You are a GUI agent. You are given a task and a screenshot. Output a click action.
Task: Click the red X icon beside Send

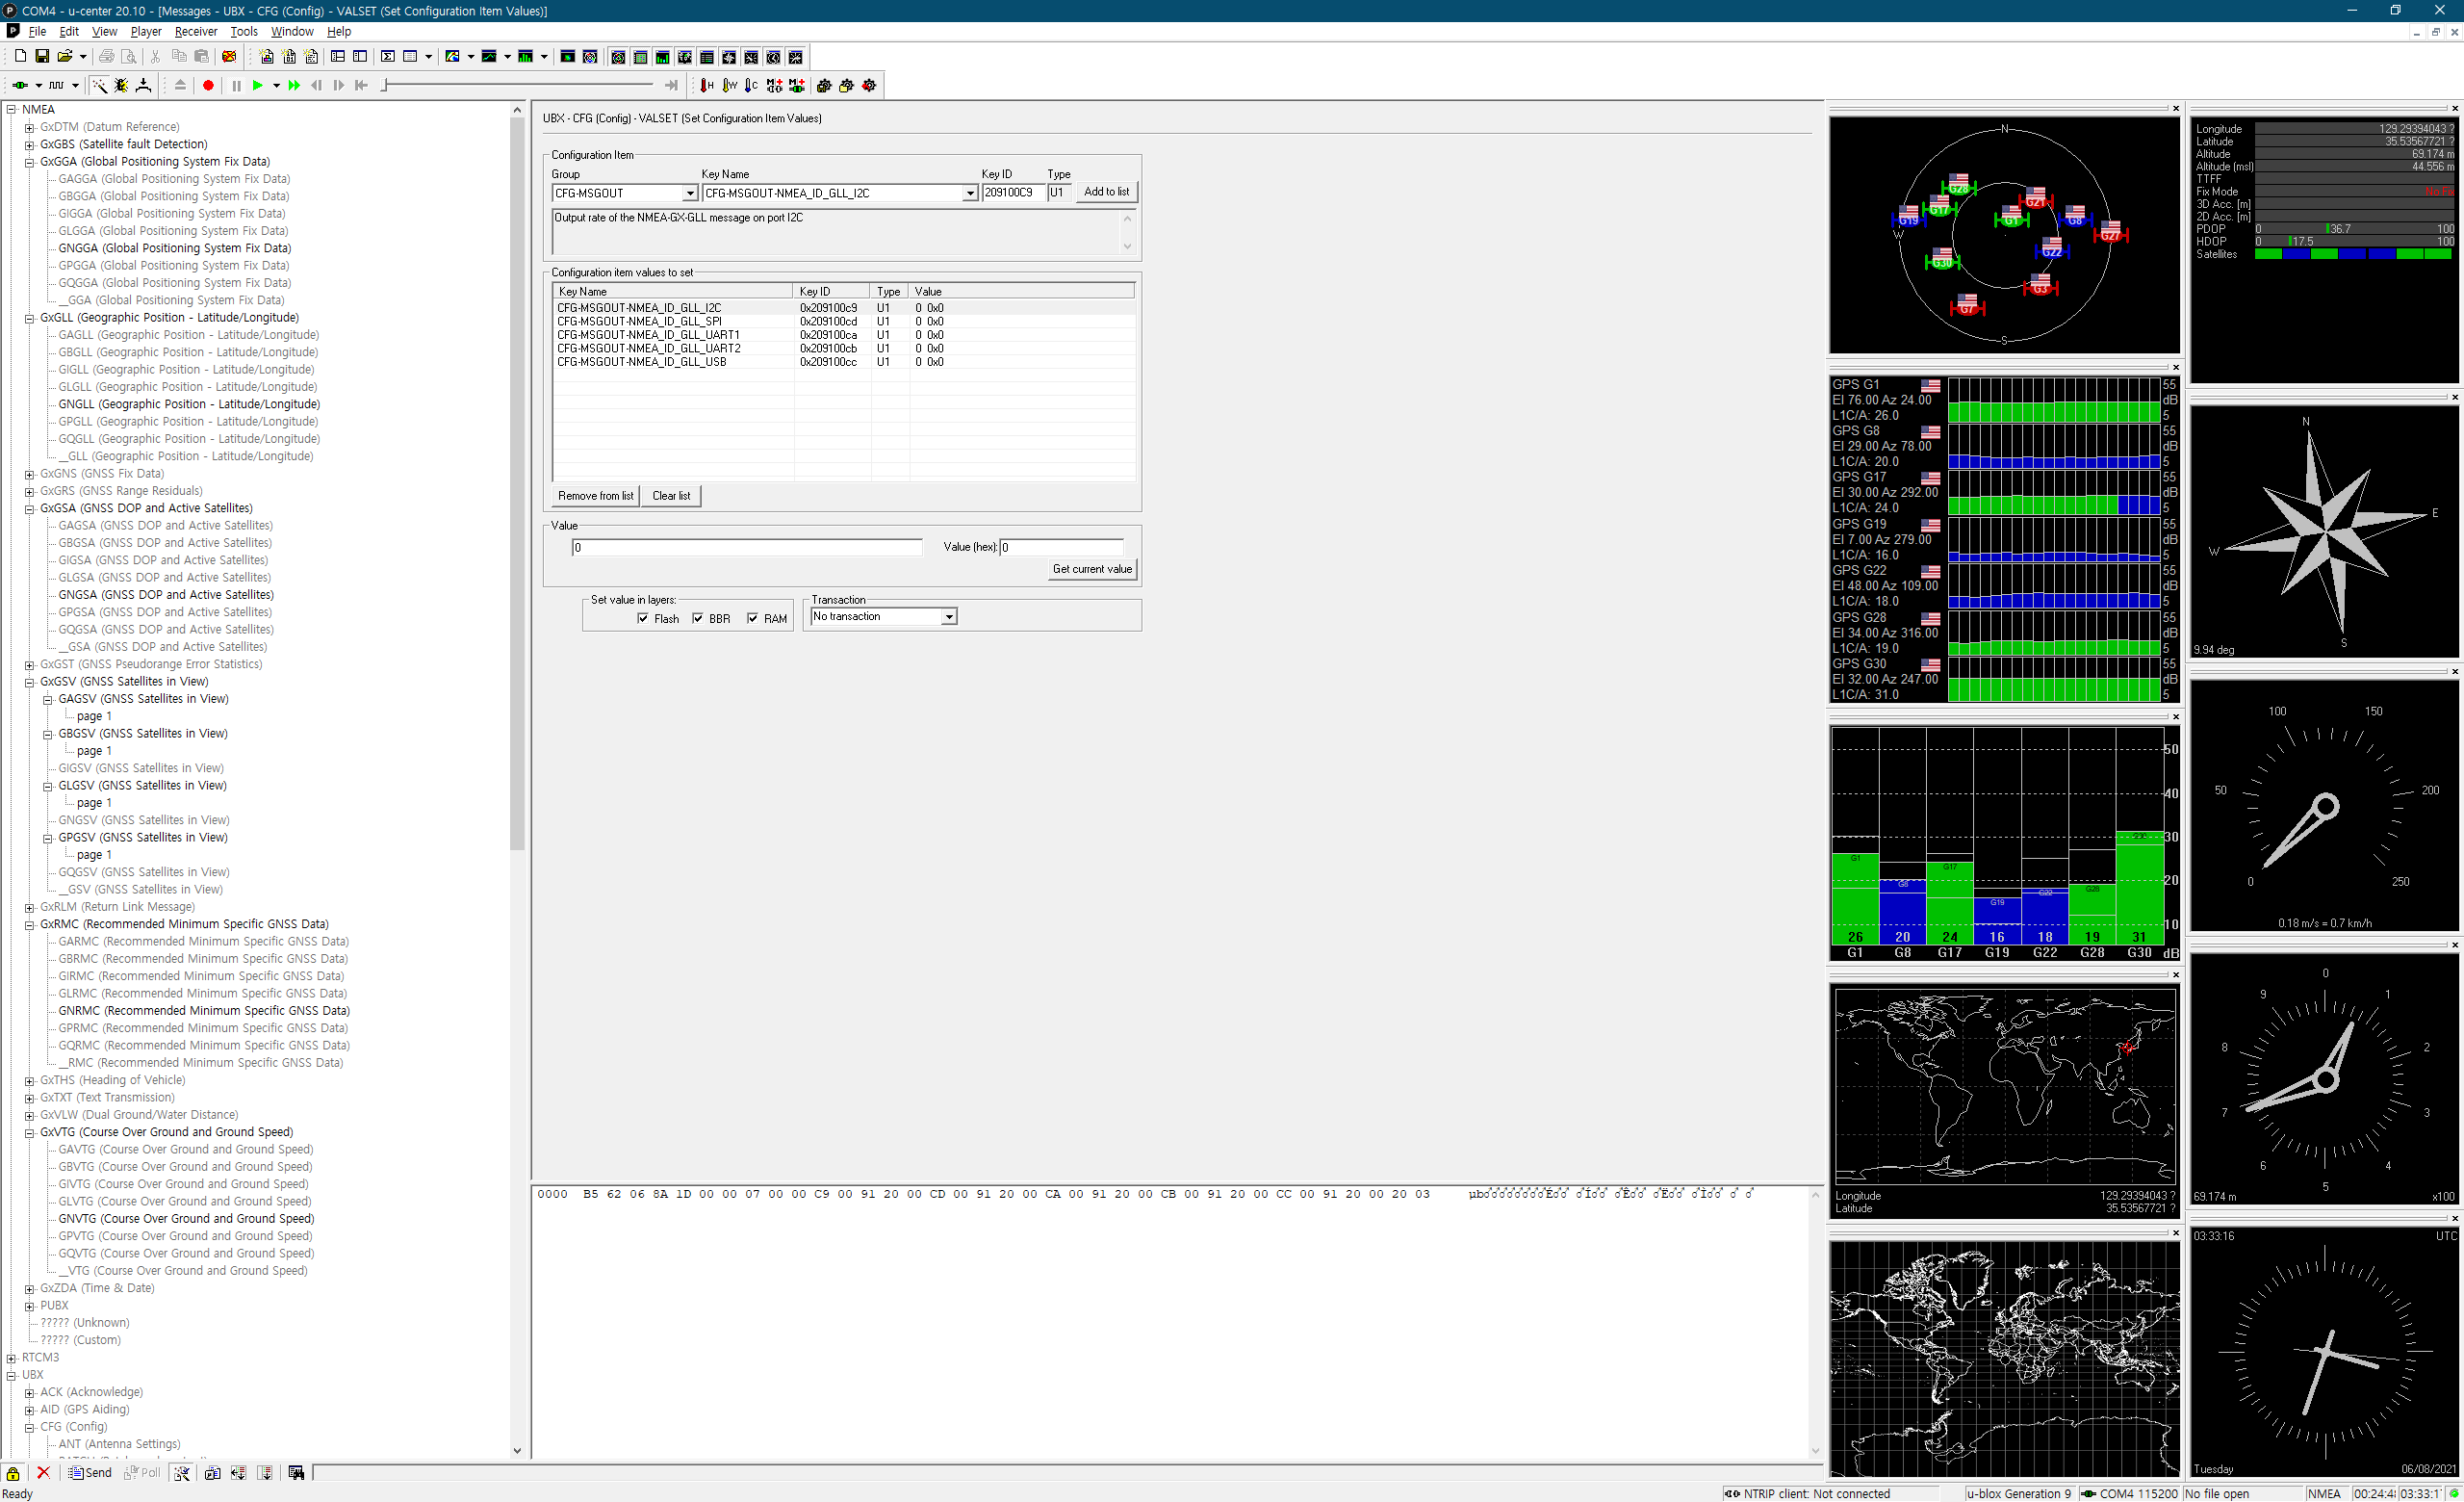(43, 1472)
